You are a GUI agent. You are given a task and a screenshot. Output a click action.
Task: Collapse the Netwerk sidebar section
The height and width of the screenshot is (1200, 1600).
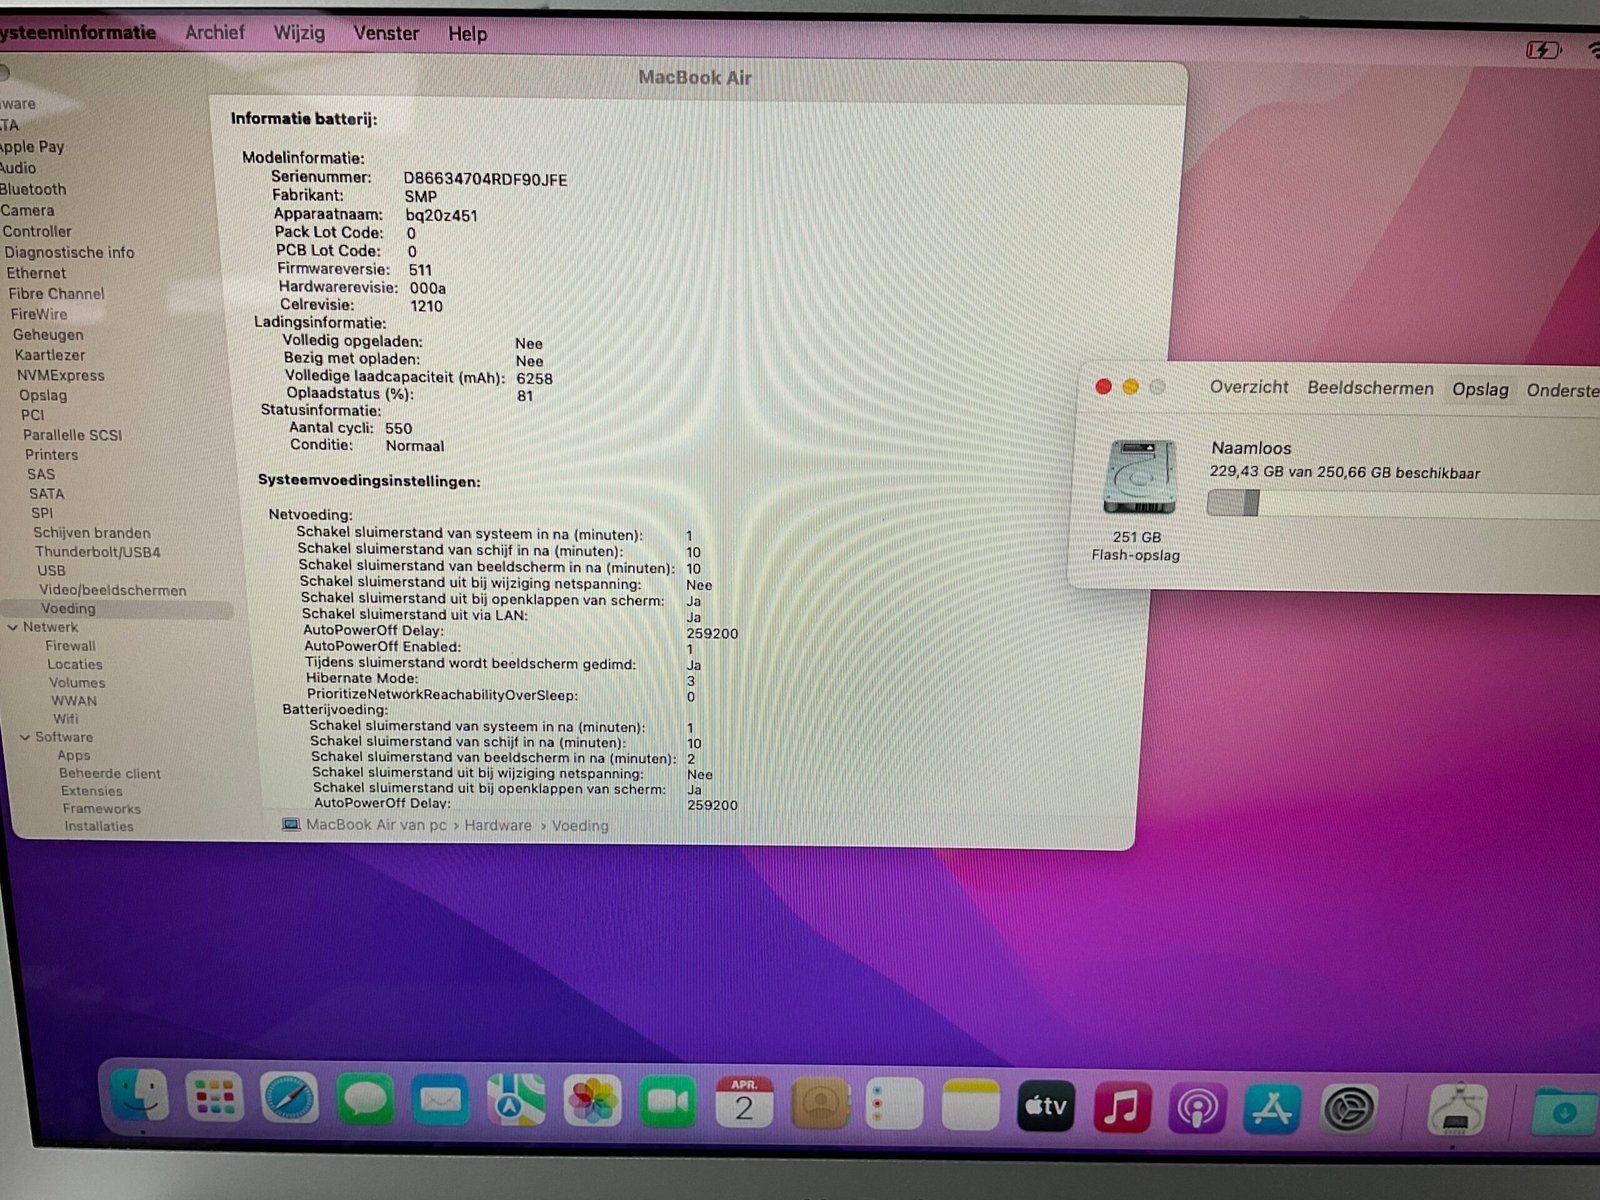13,627
